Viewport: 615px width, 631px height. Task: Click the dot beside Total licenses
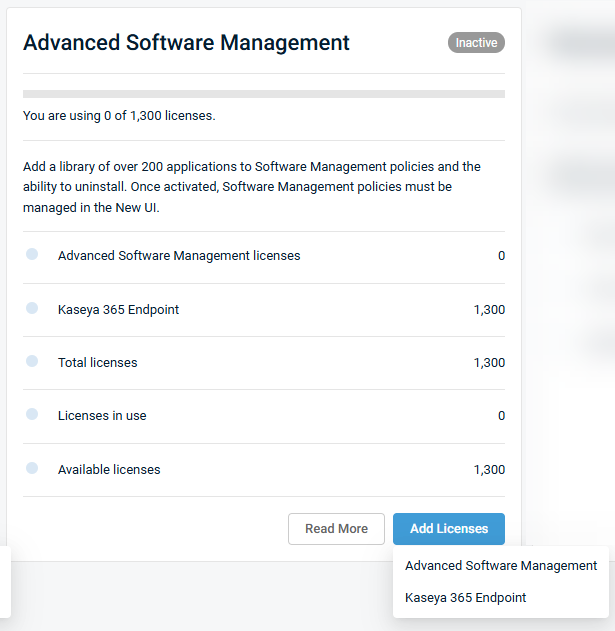click(x=32, y=361)
